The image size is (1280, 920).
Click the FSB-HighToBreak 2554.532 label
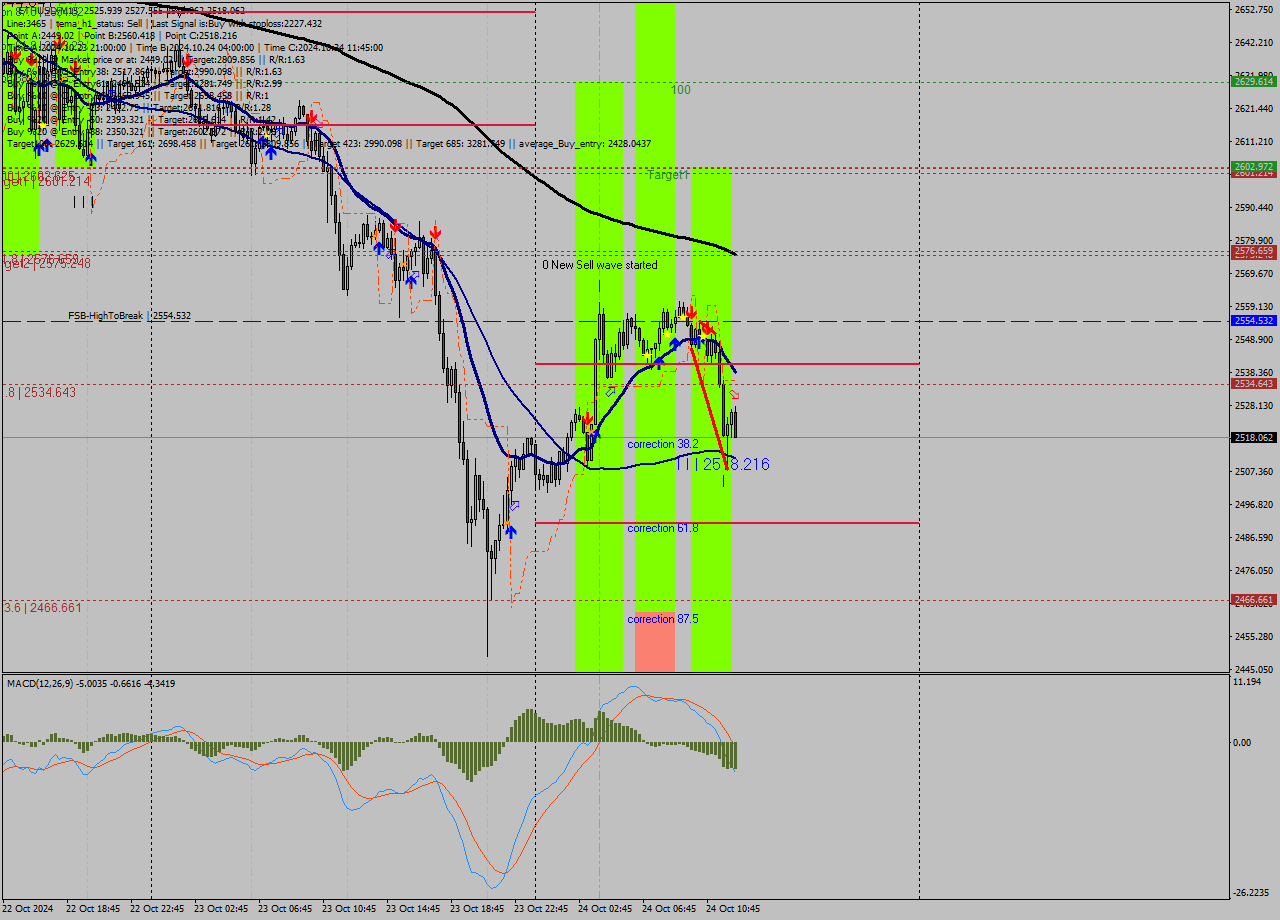pos(129,316)
